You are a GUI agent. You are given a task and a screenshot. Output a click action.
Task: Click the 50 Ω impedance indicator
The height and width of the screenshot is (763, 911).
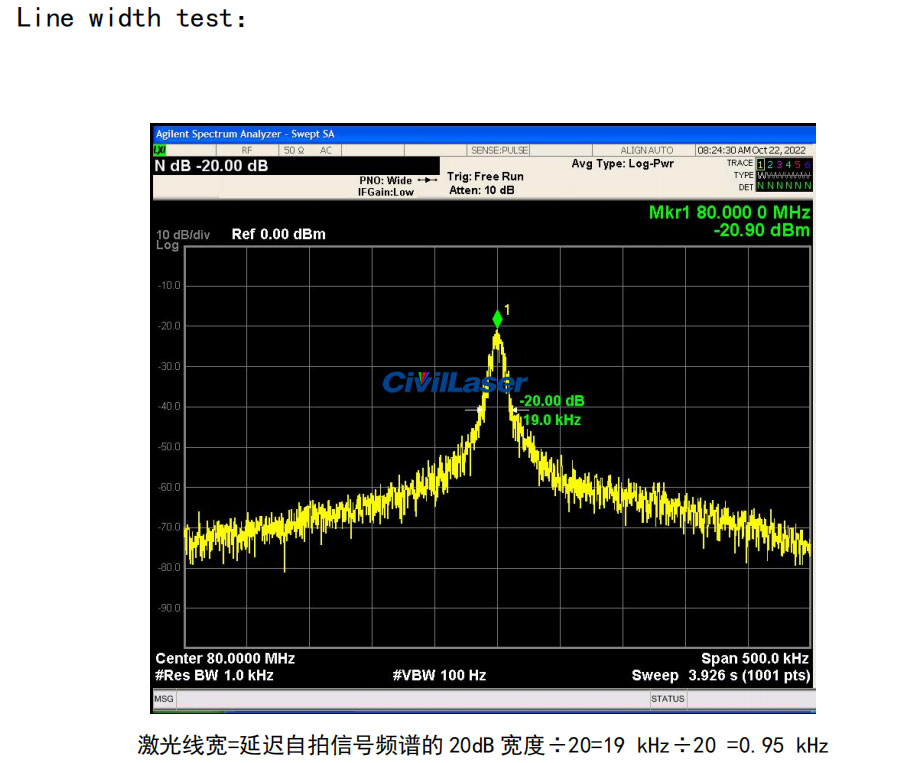tap(293, 150)
